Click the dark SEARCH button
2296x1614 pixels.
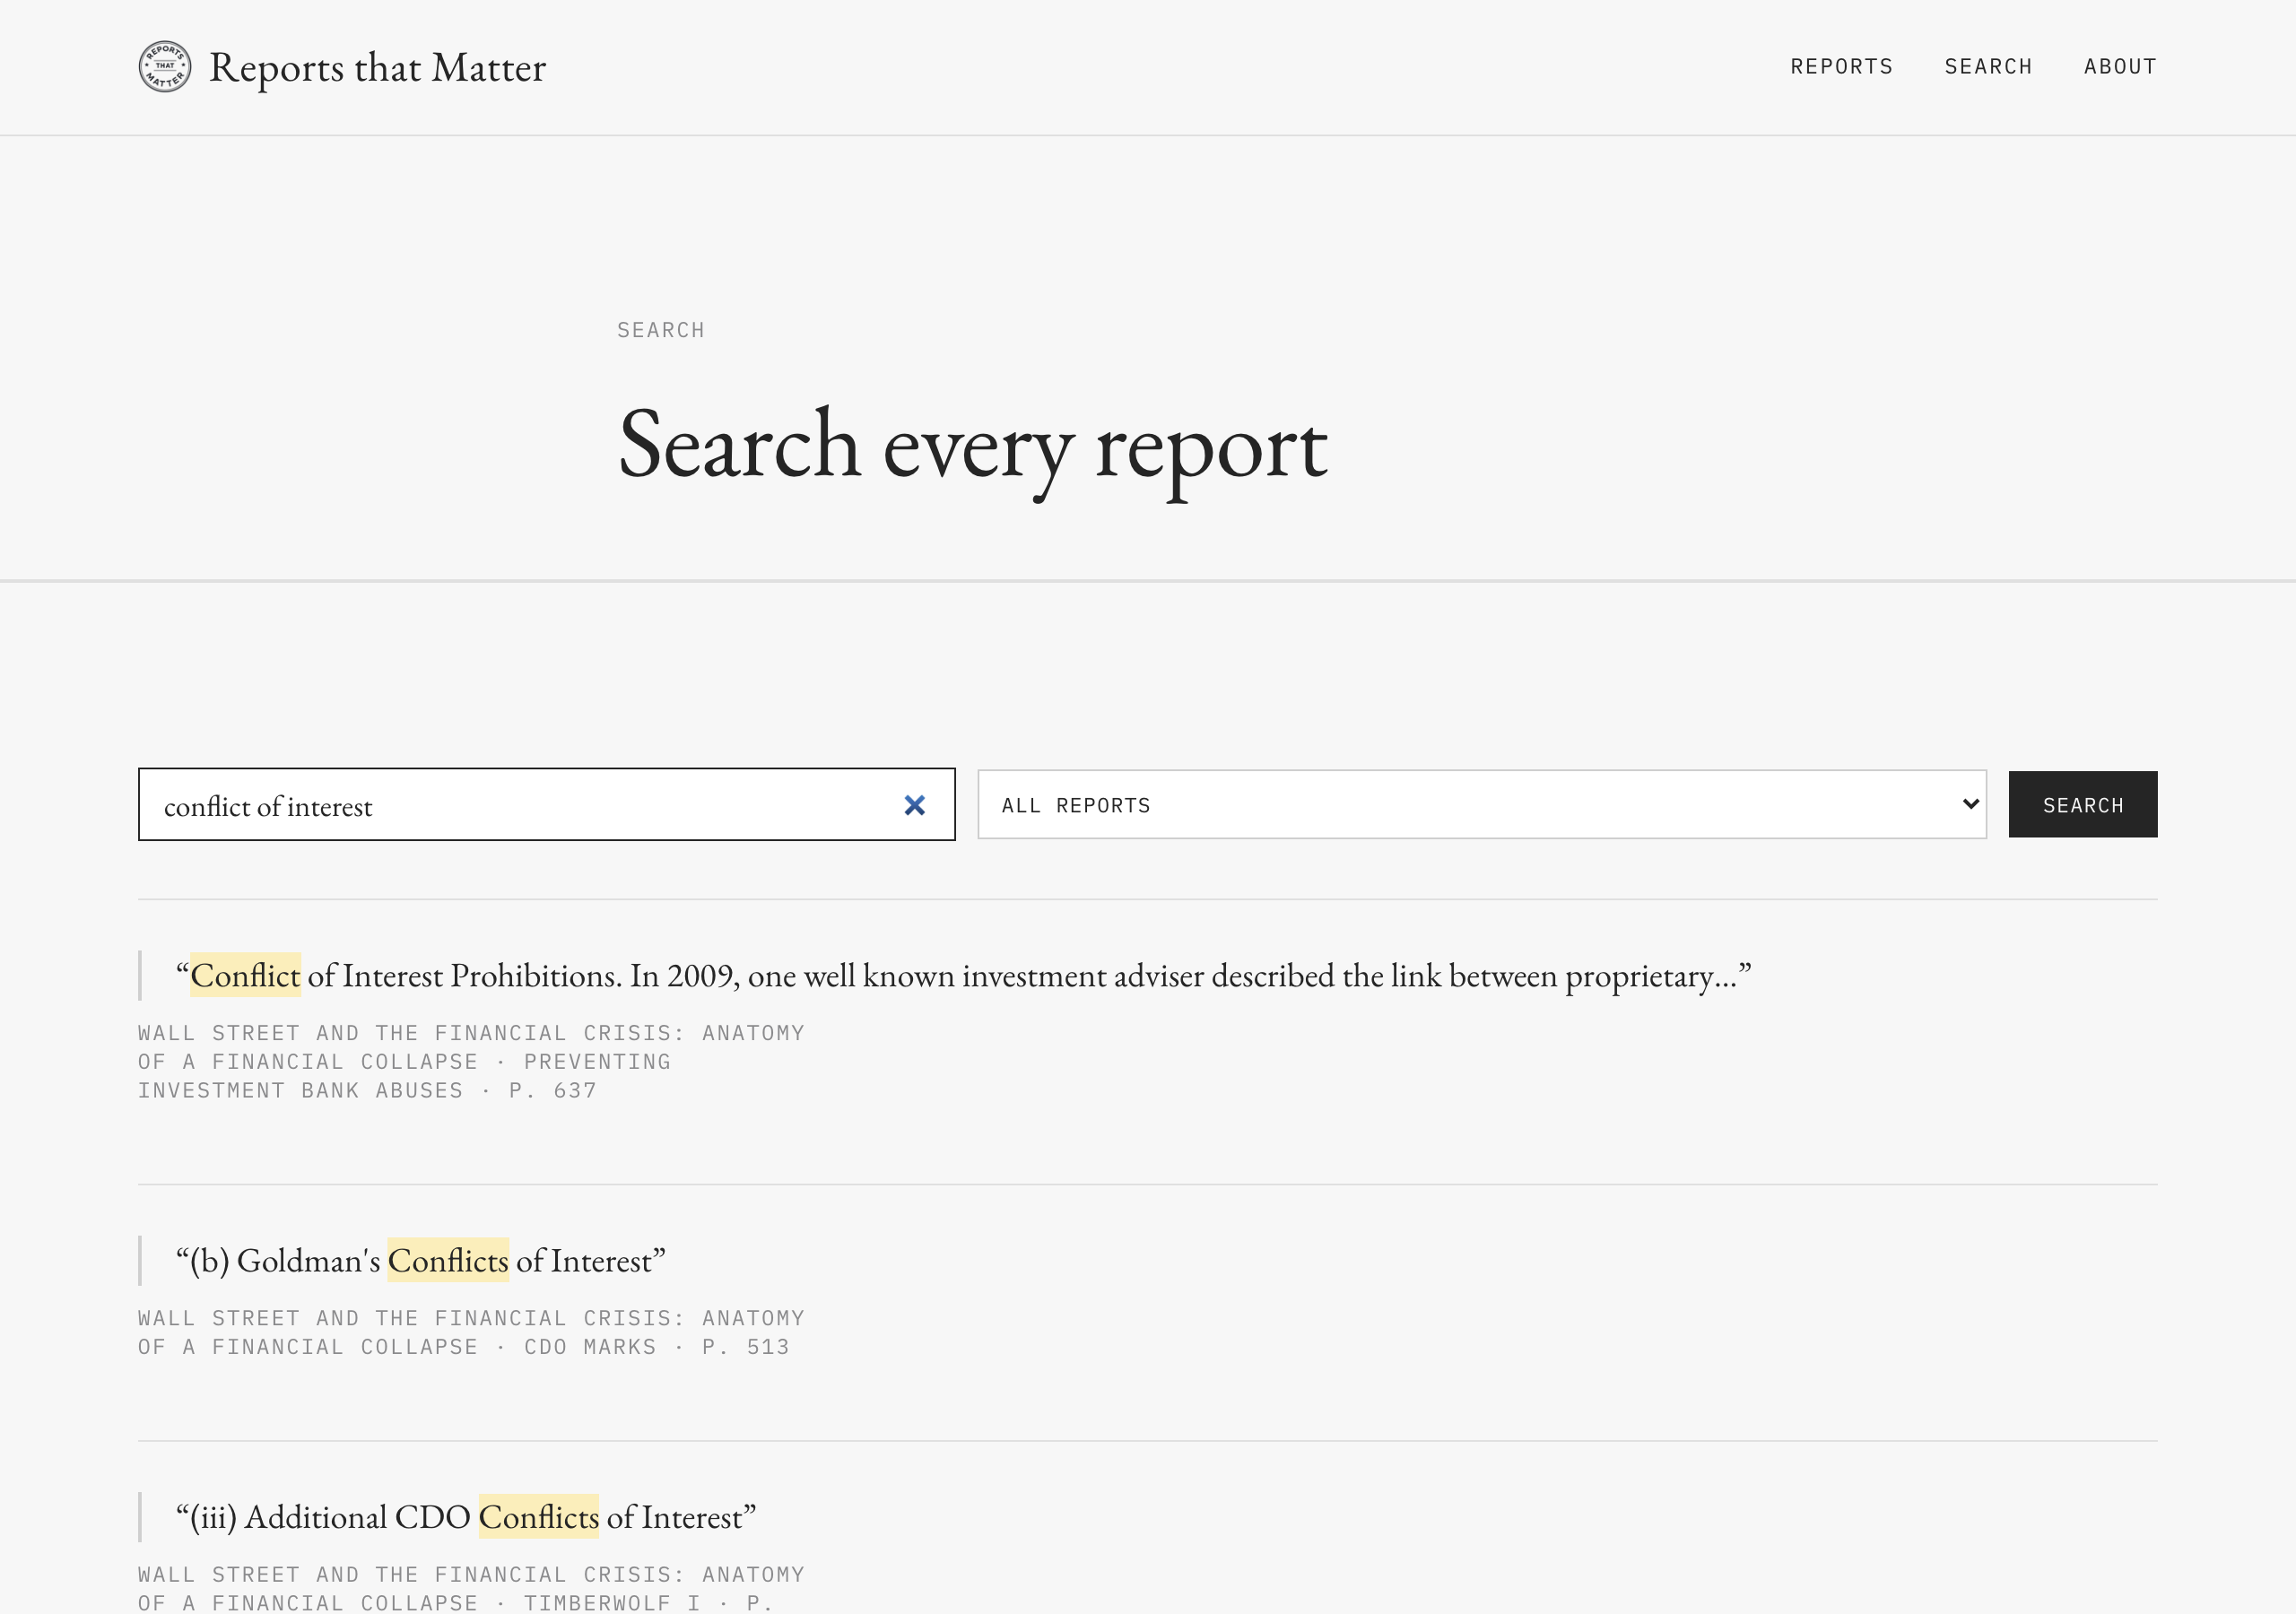pos(2082,804)
